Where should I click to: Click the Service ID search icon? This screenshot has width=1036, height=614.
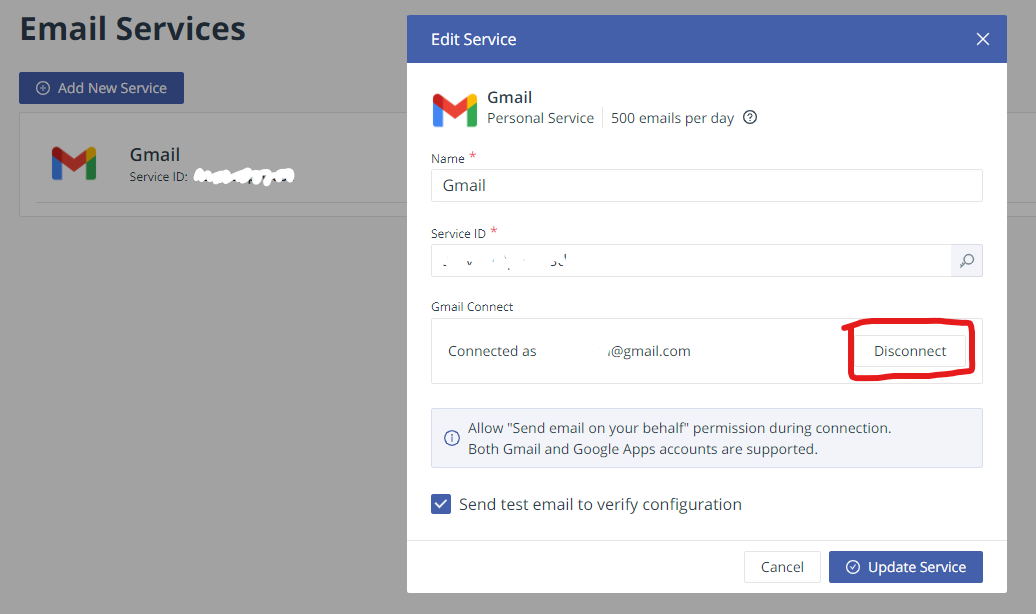tap(967, 260)
